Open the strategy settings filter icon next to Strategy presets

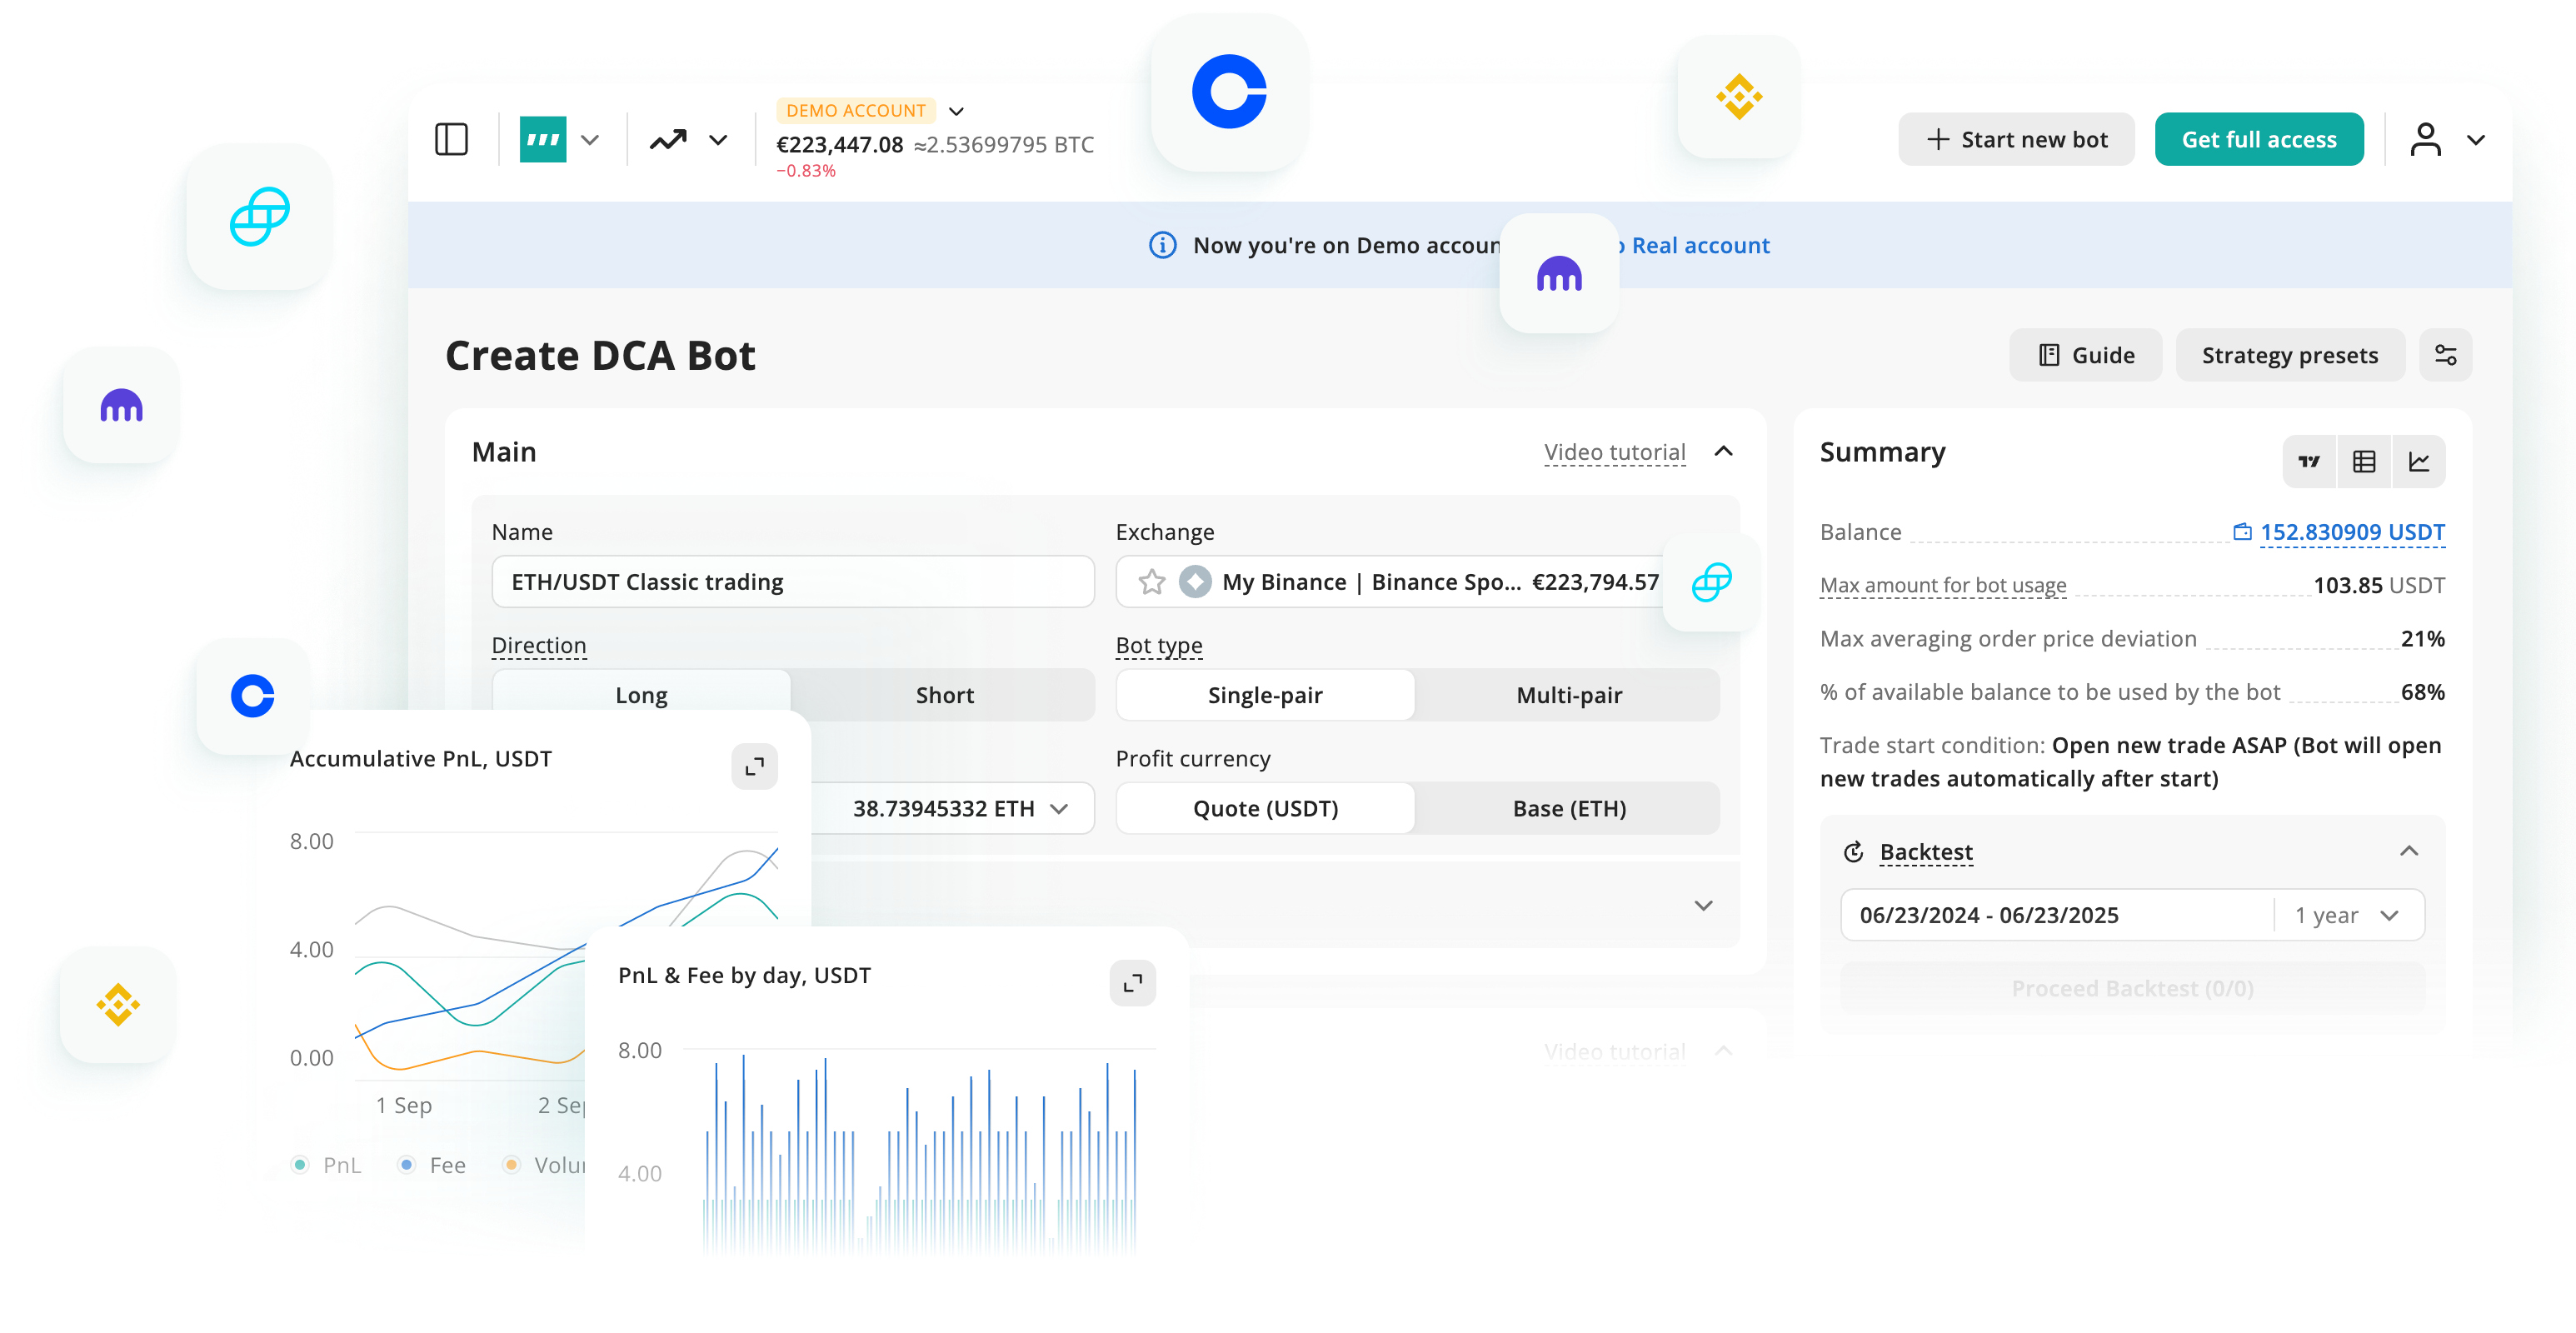point(2446,355)
